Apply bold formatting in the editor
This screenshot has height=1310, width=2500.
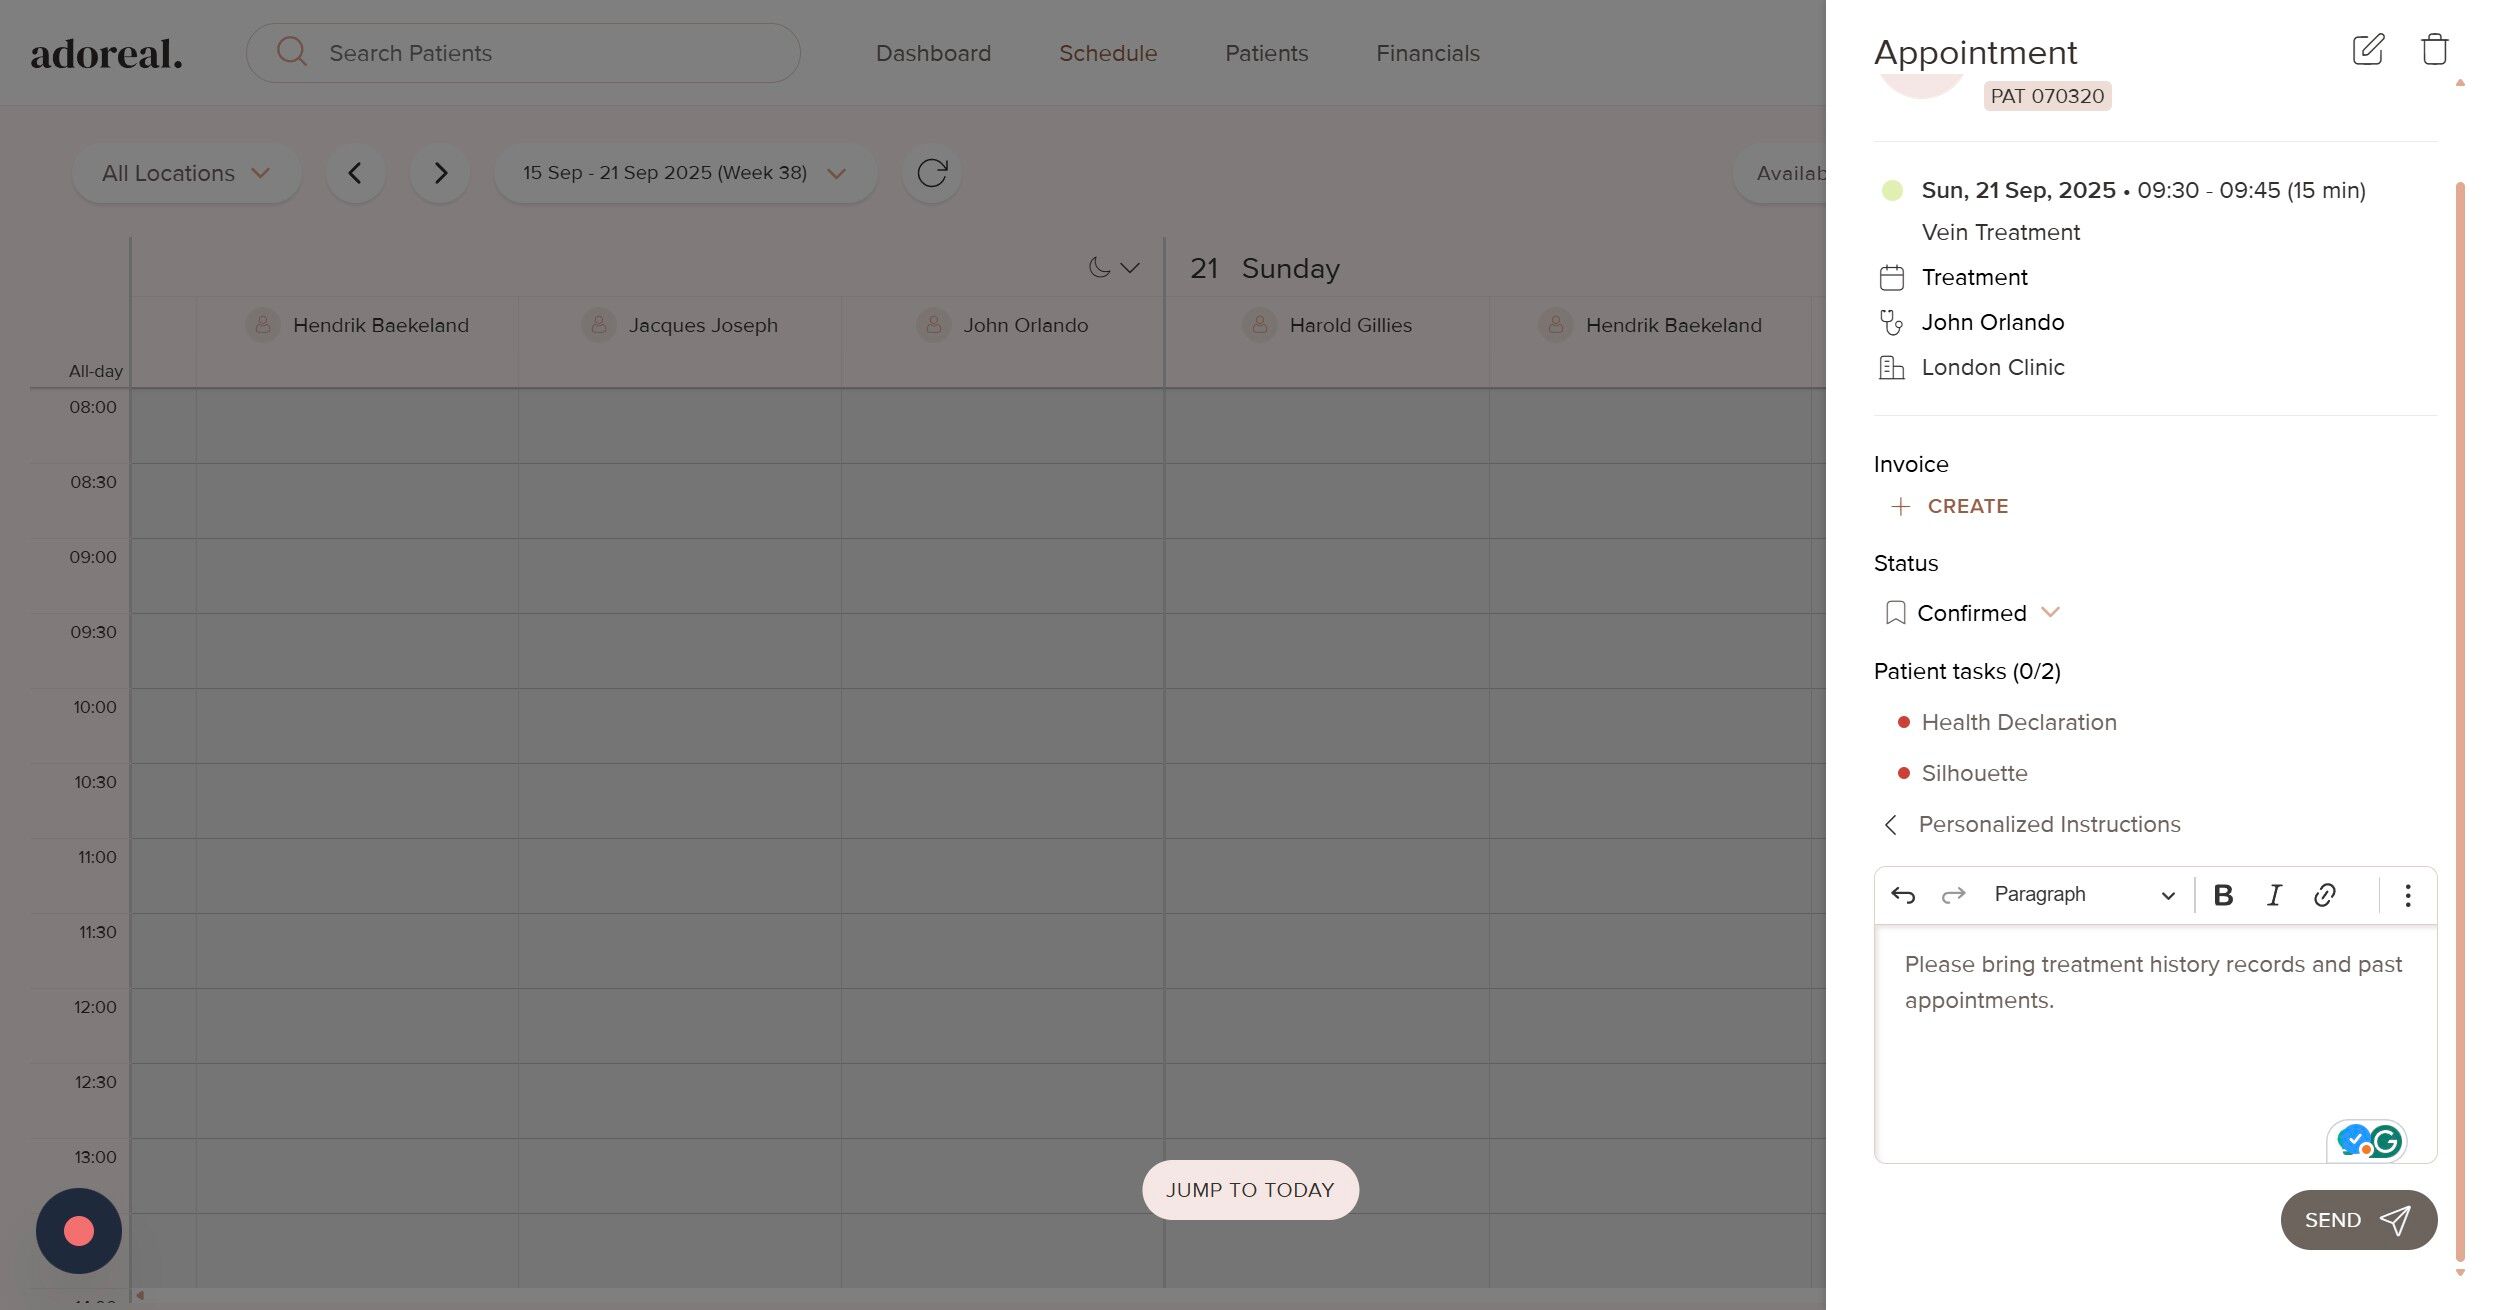tap(2223, 895)
